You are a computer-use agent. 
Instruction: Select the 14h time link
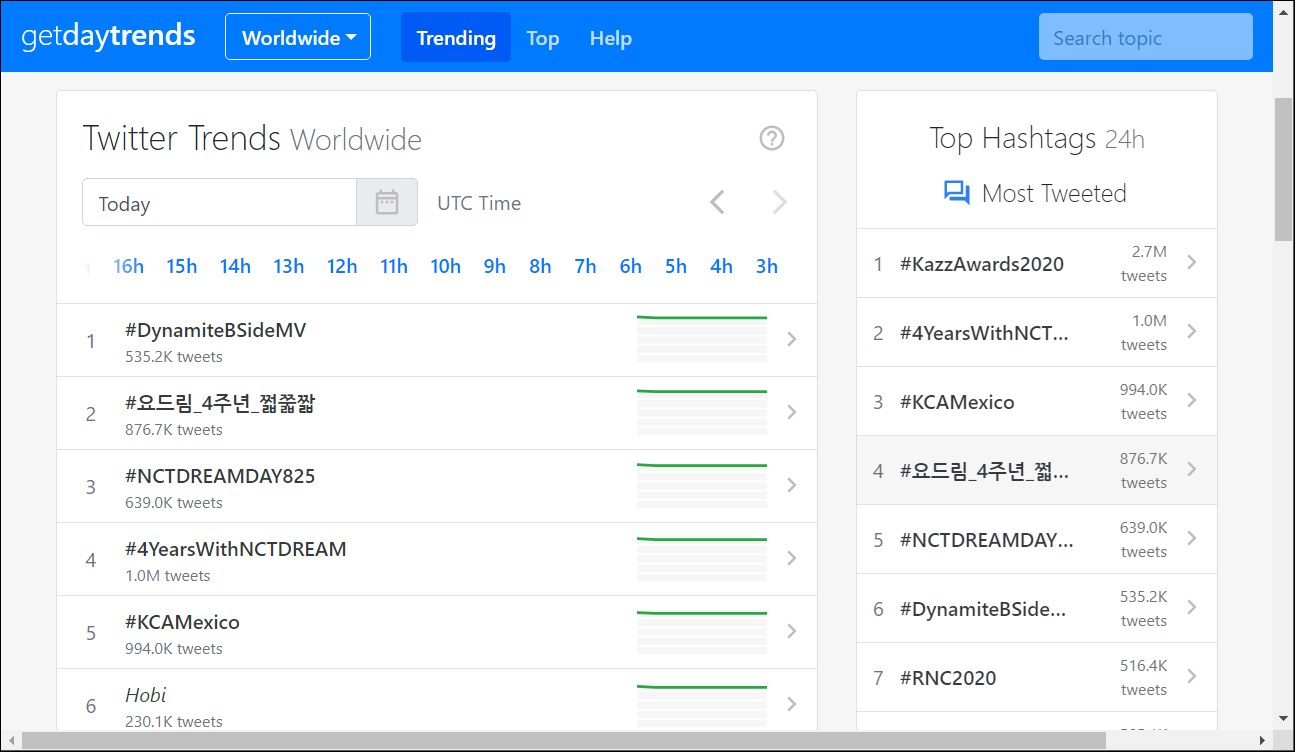235,266
